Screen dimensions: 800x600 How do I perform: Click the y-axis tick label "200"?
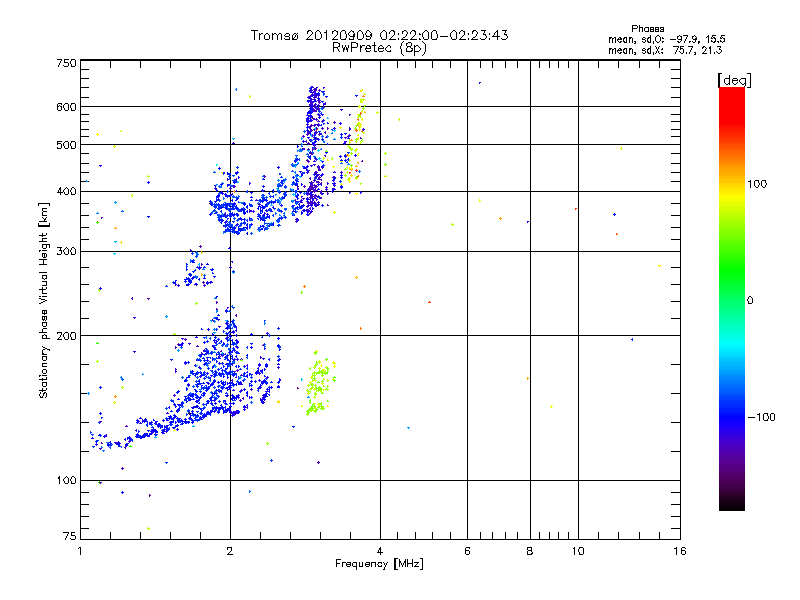pyautogui.click(x=66, y=336)
